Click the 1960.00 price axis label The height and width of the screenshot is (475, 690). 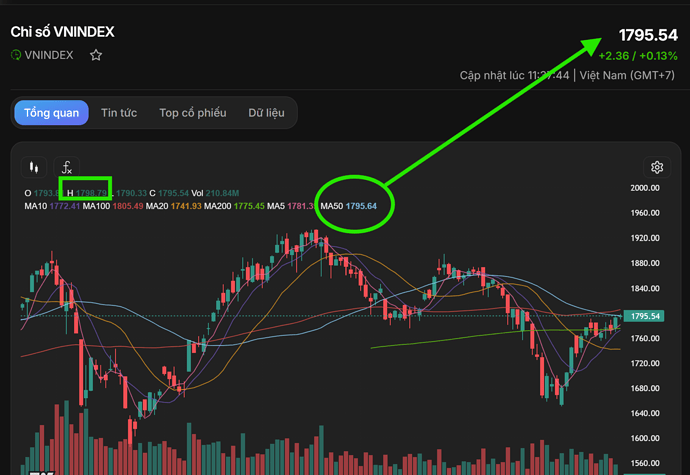click(645, 213)
